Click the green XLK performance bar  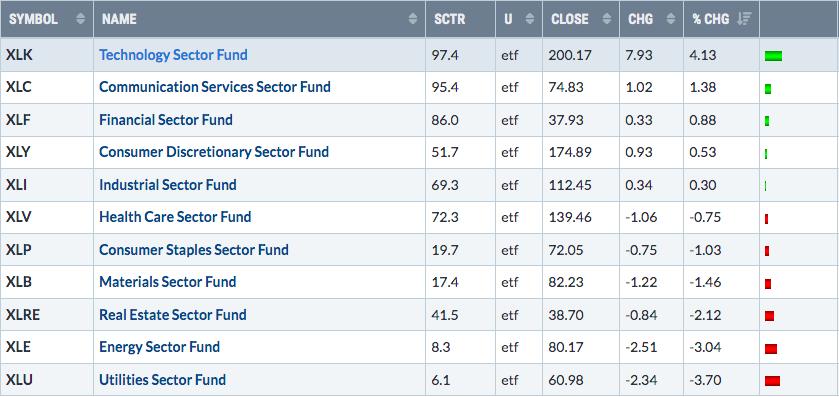[773, 56]
